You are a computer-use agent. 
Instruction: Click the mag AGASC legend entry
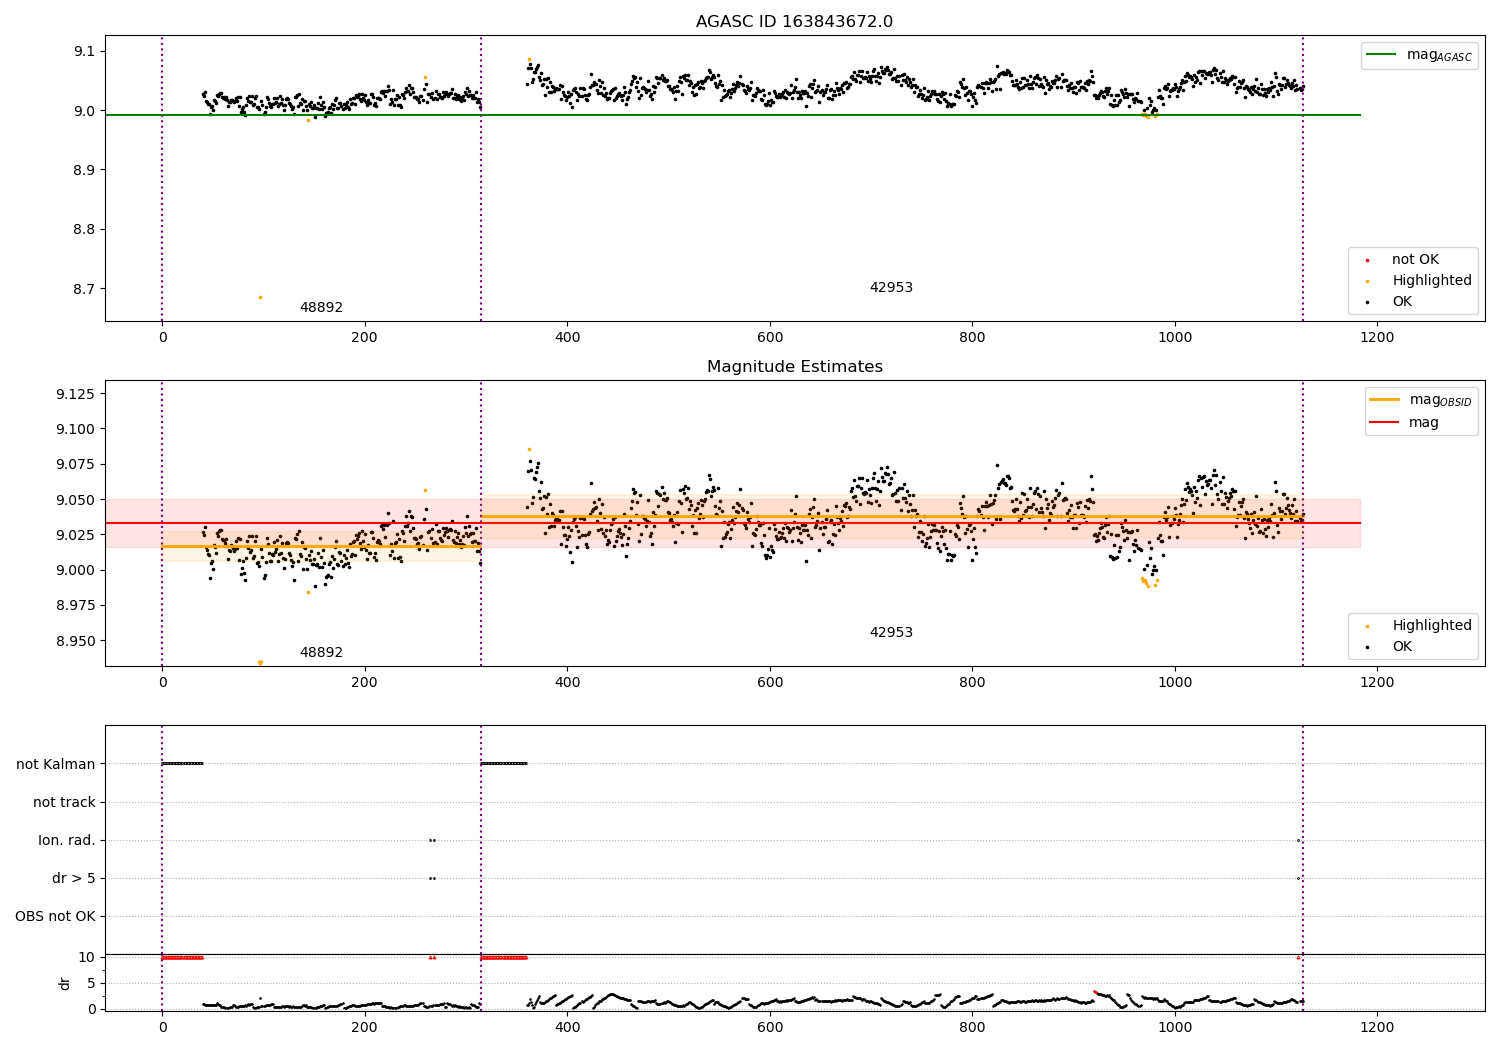coord(1419,55)
